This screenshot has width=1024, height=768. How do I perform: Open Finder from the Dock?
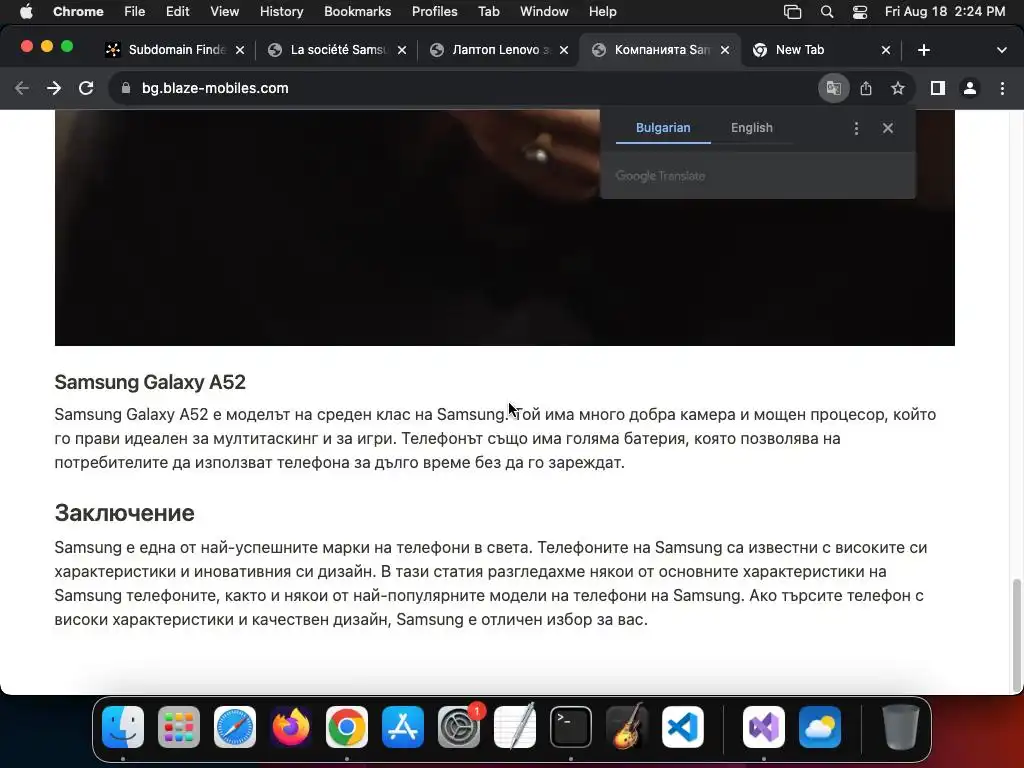click(123, 727)
